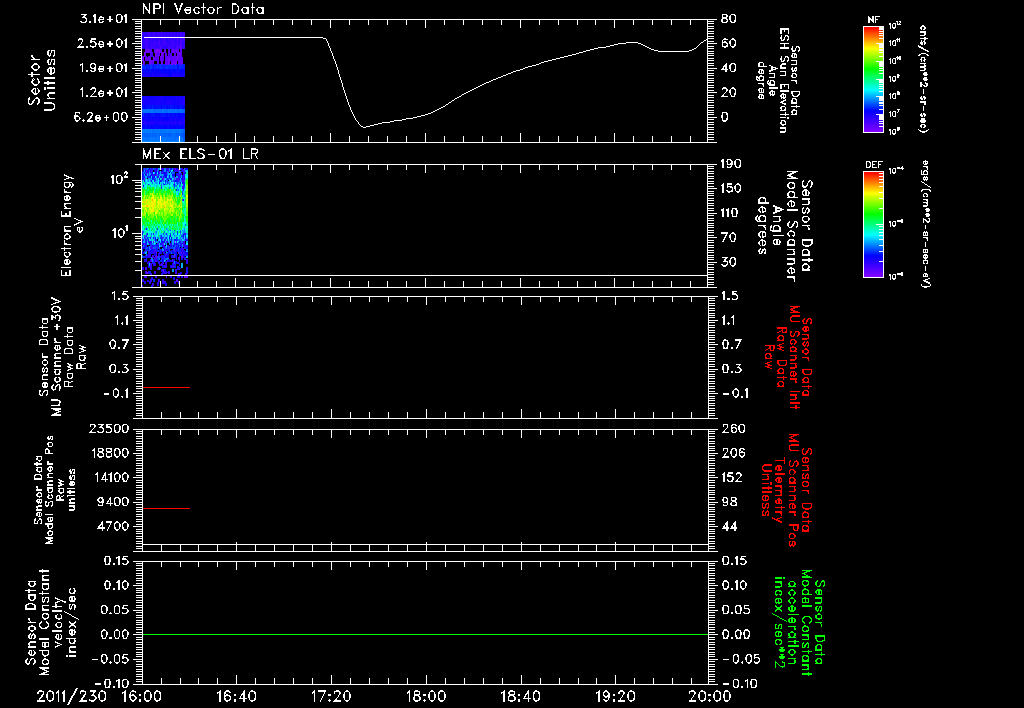Click the '260' telemetry tick value
The image size is (1024, 708).
point(732,428)
